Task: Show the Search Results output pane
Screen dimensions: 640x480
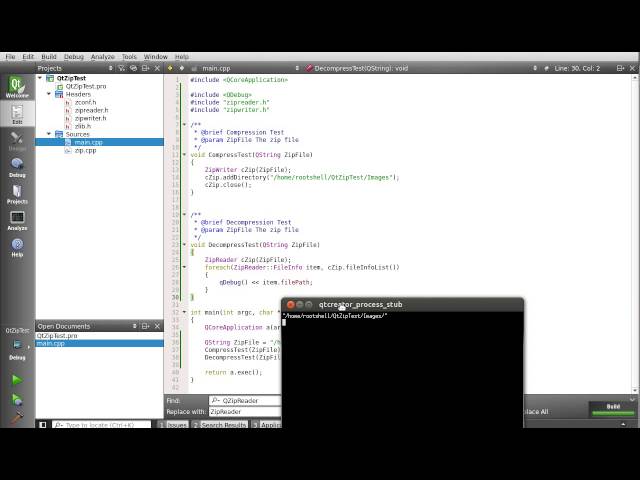Action: [220, 424]
